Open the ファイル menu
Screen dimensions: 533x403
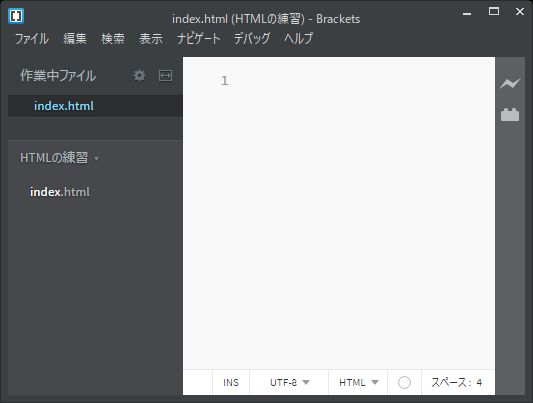coord(32,38)
